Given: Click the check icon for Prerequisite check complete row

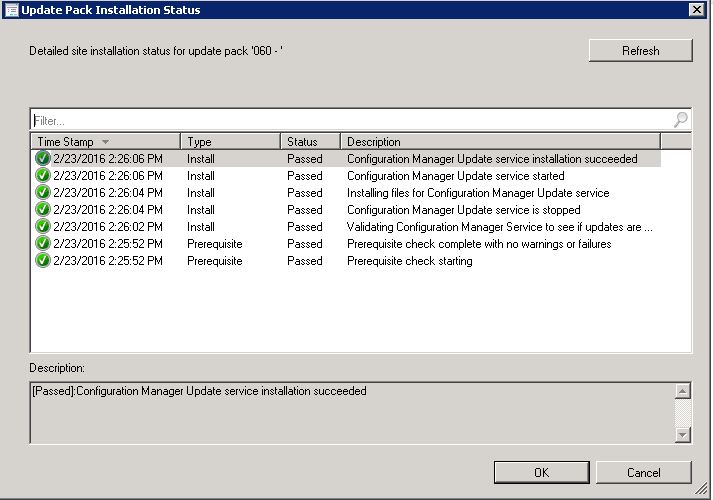Looking at the screenshot, I should coord(42,244).
